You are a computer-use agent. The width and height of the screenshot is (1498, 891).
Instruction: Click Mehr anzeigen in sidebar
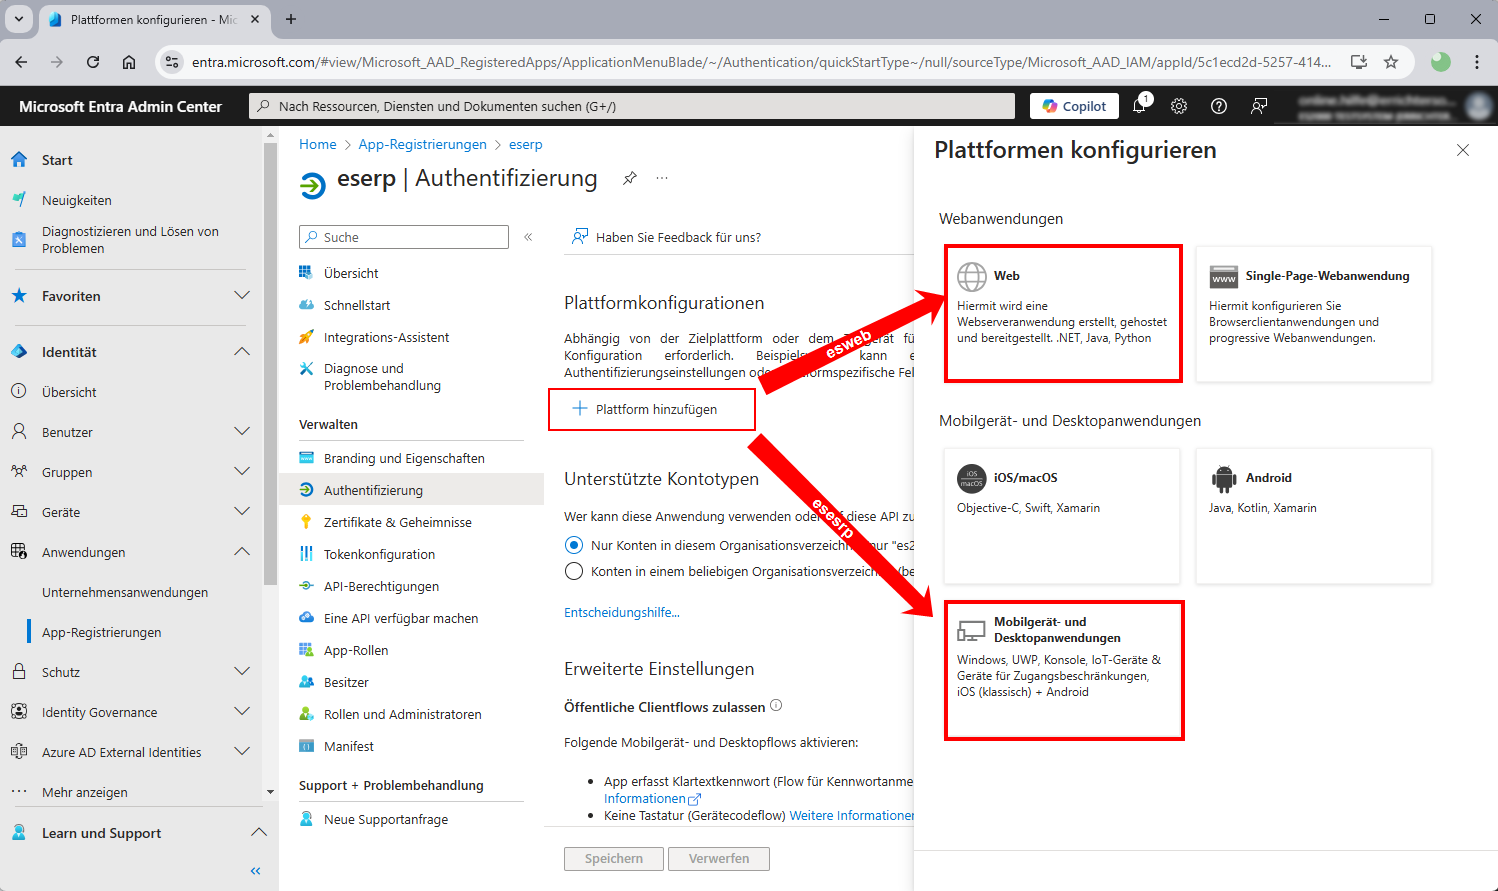85,792
